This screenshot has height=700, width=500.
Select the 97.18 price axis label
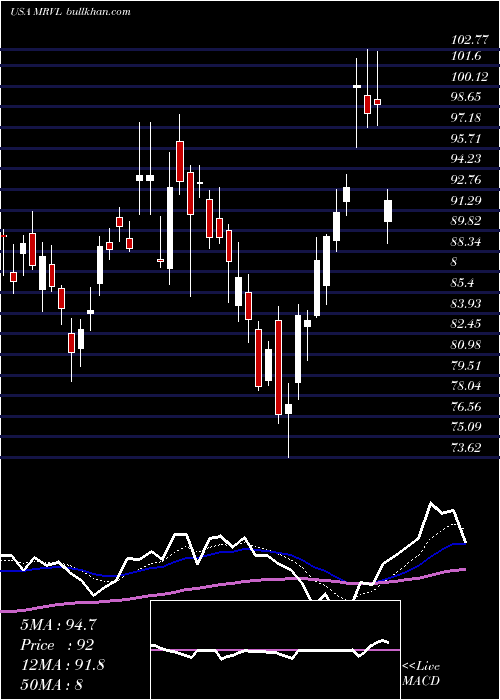[466, 118]
